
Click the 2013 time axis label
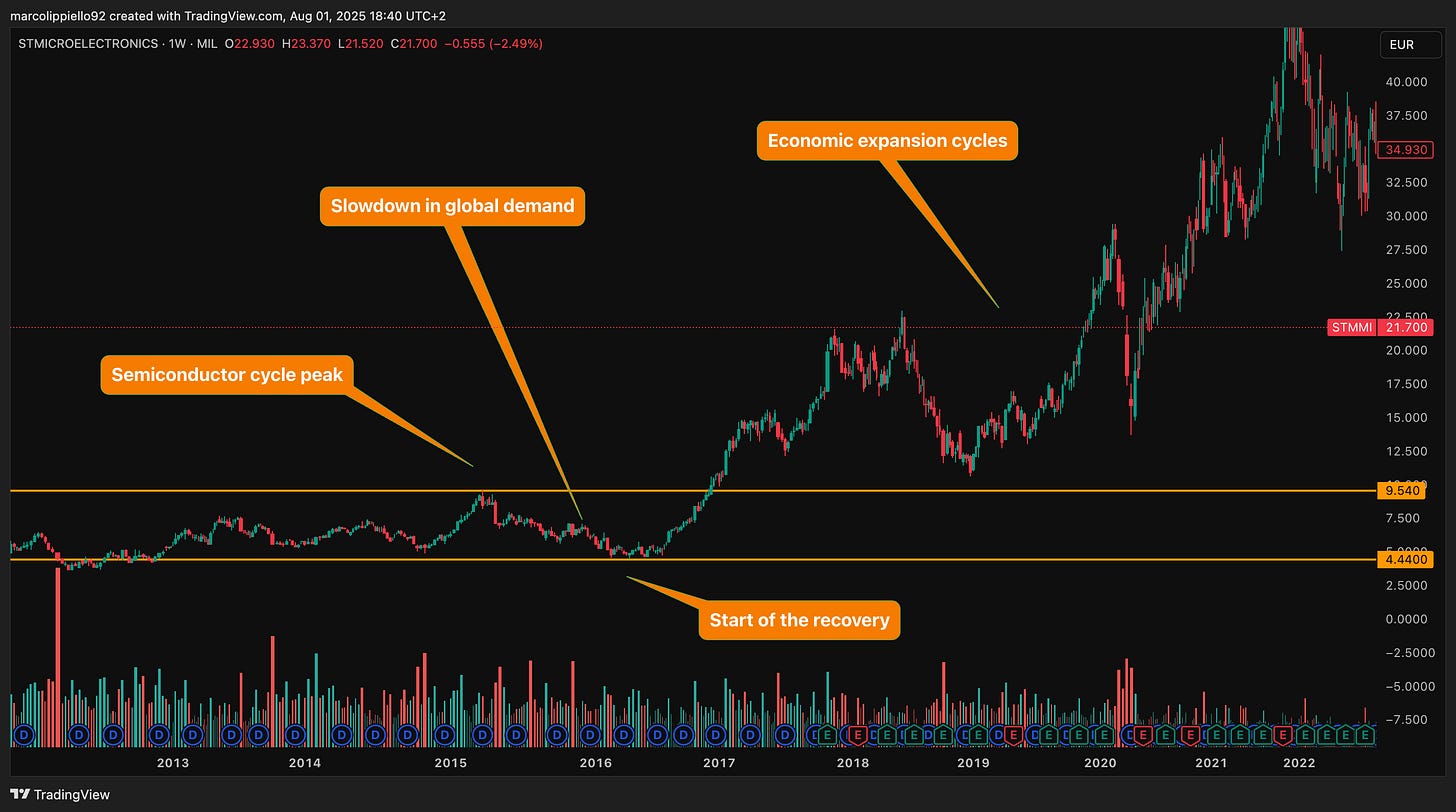click(x=173, y=764)
